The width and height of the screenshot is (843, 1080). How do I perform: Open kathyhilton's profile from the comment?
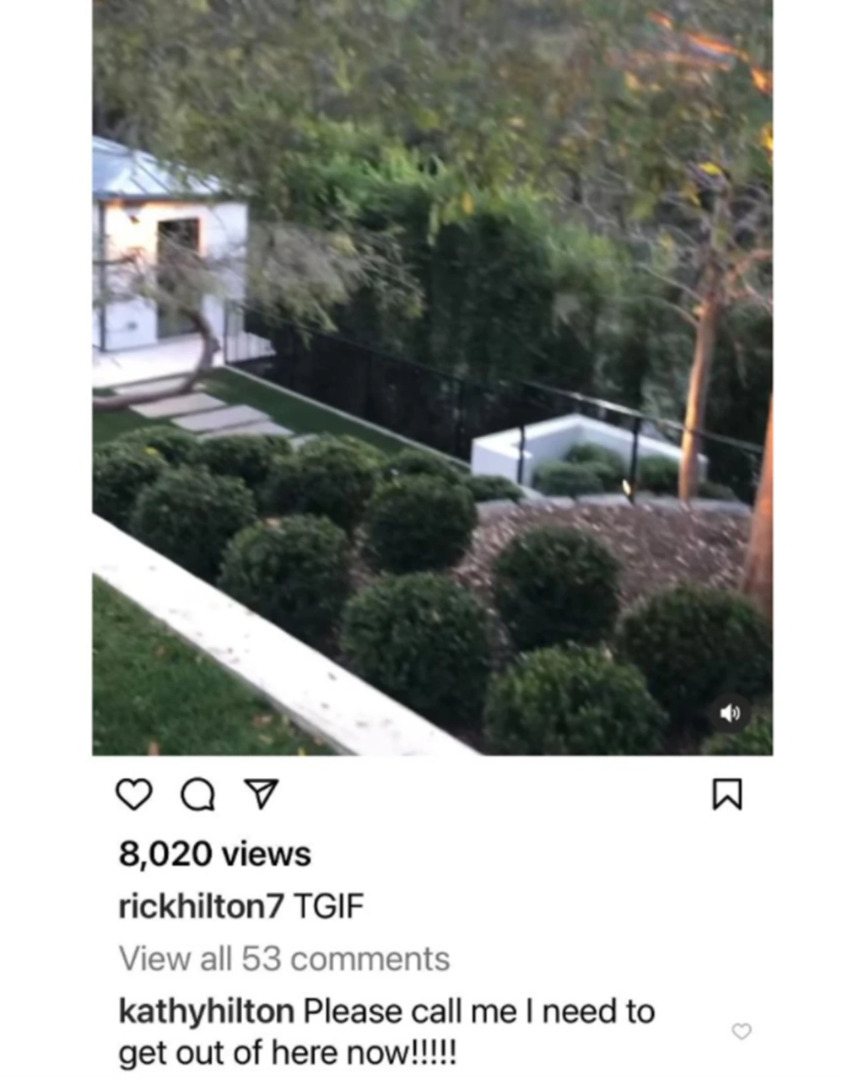pyautogui.click(x=207, y=1011)
